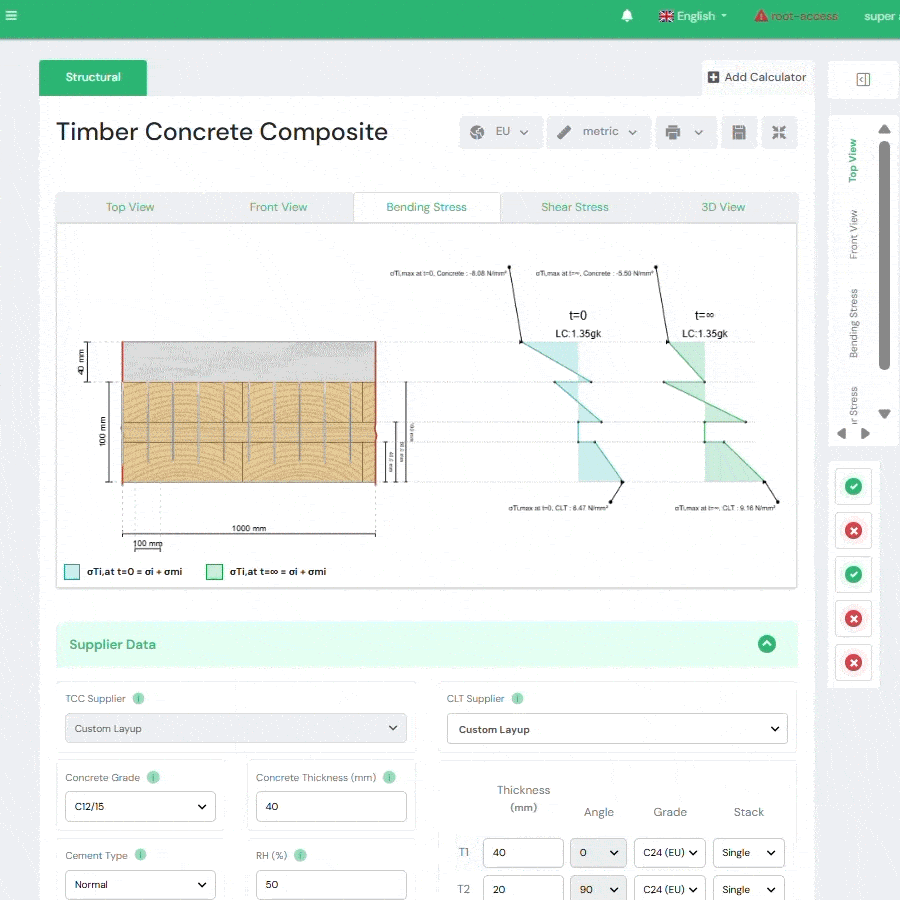The width and height of the screenshot is (900, 900).
Task: Click the save floppy disk icon
Action: coord(739,132)
